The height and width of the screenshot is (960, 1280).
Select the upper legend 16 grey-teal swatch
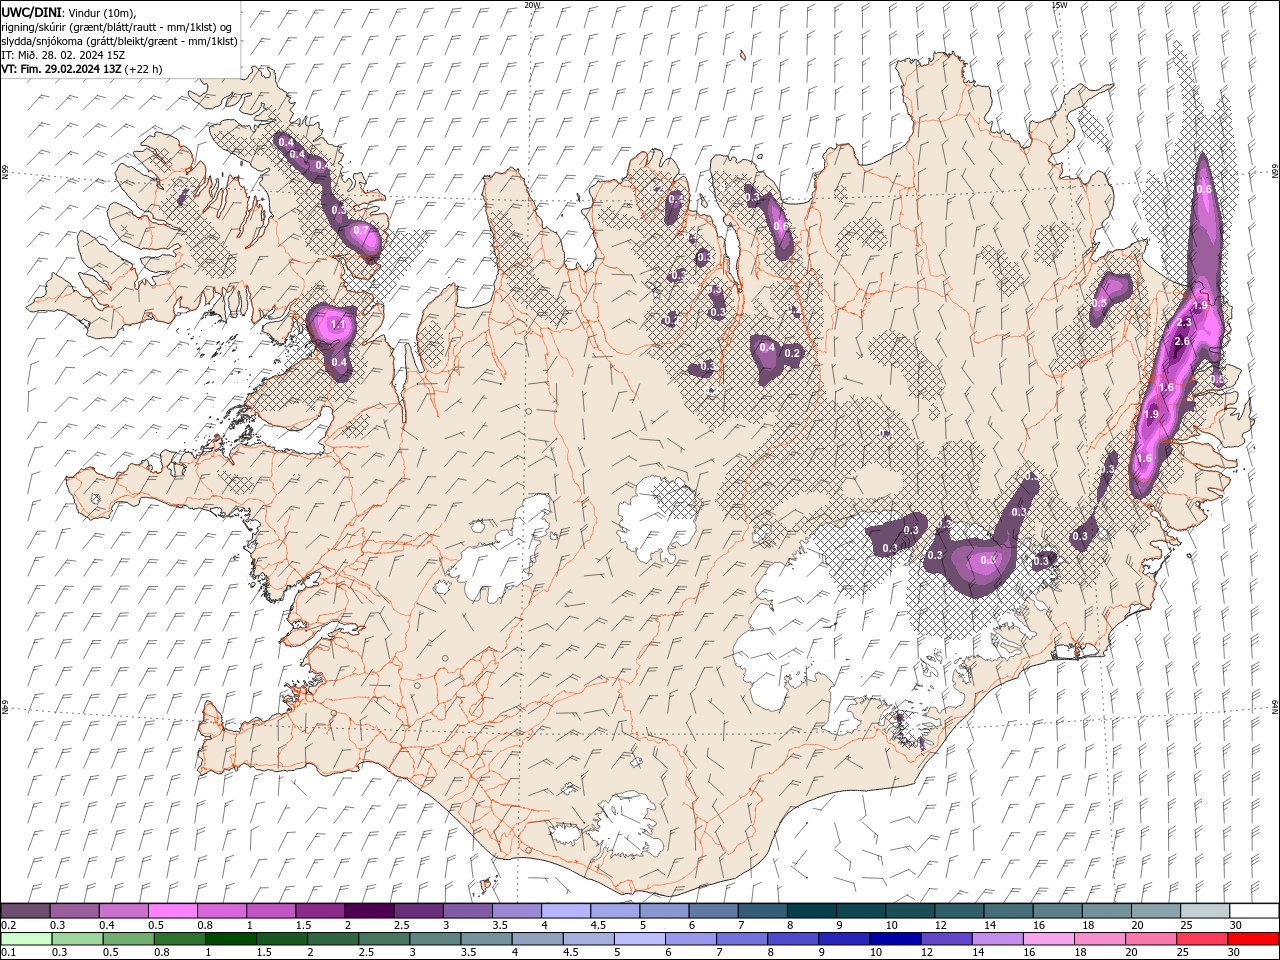coord(1058,911)
